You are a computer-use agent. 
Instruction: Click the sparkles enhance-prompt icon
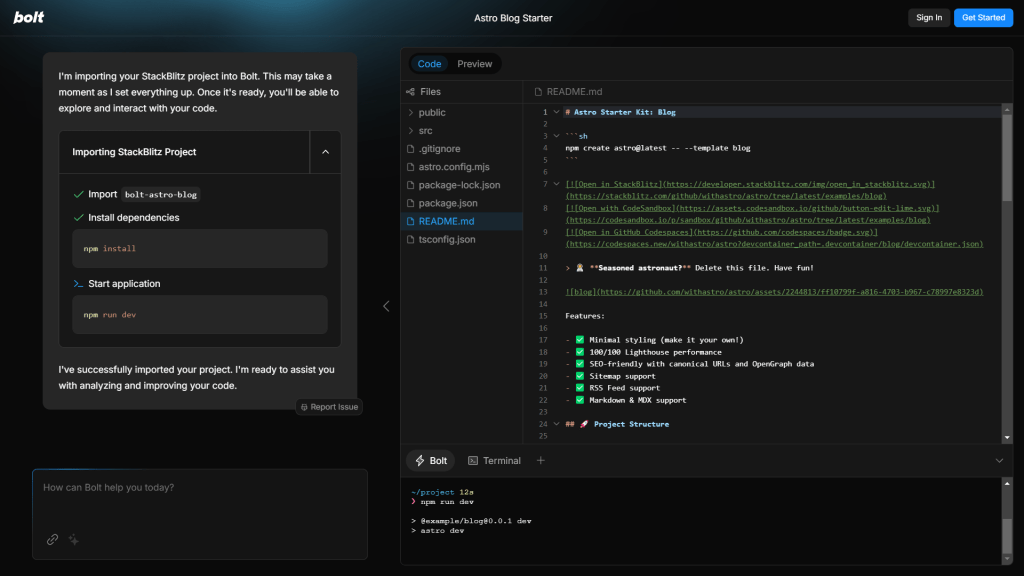tap(73, 539)
